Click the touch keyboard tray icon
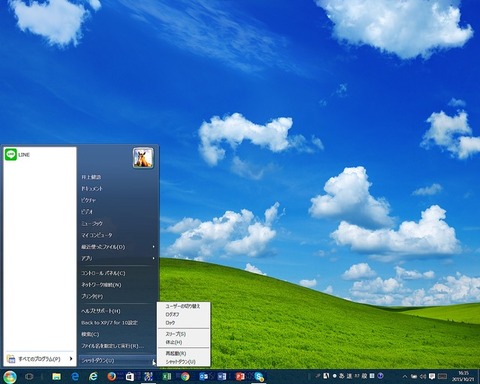This screenshot has width=480, height=384. tap(442, 377)
